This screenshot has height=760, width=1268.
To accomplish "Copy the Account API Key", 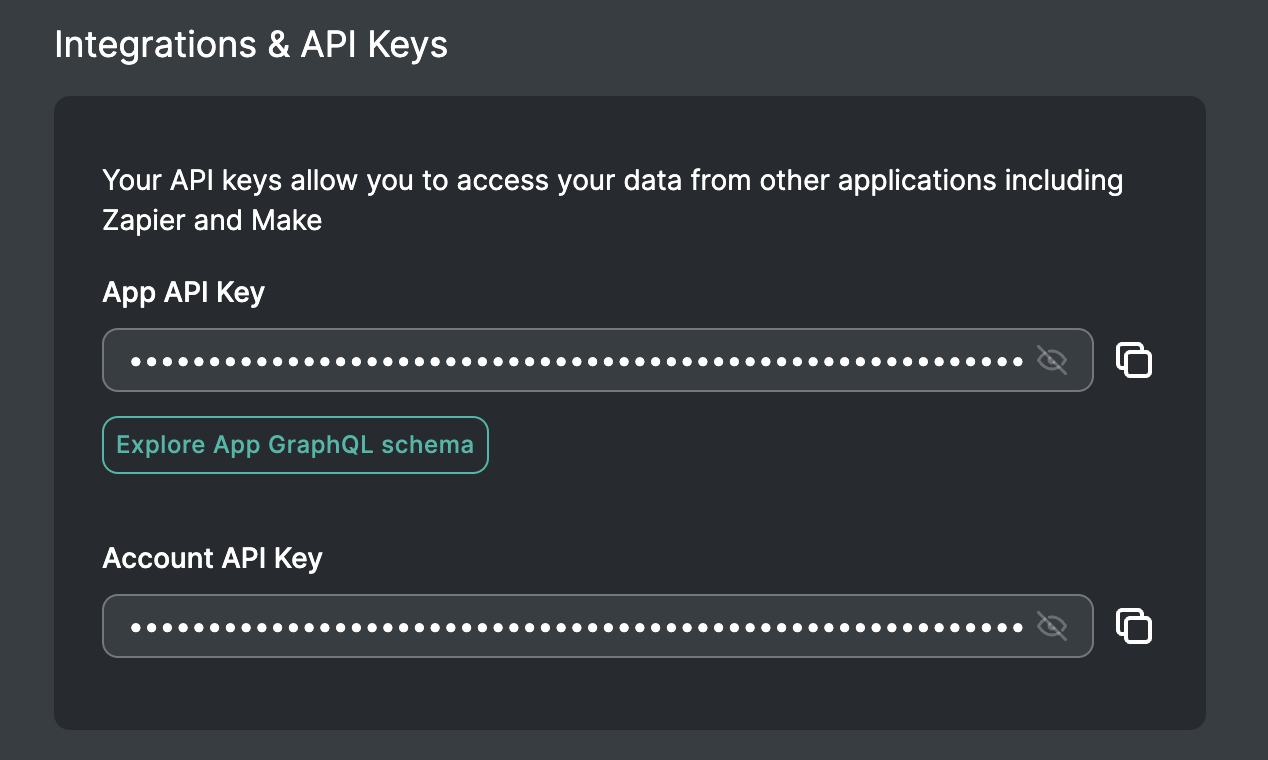I will click(x=1134, y=627).
